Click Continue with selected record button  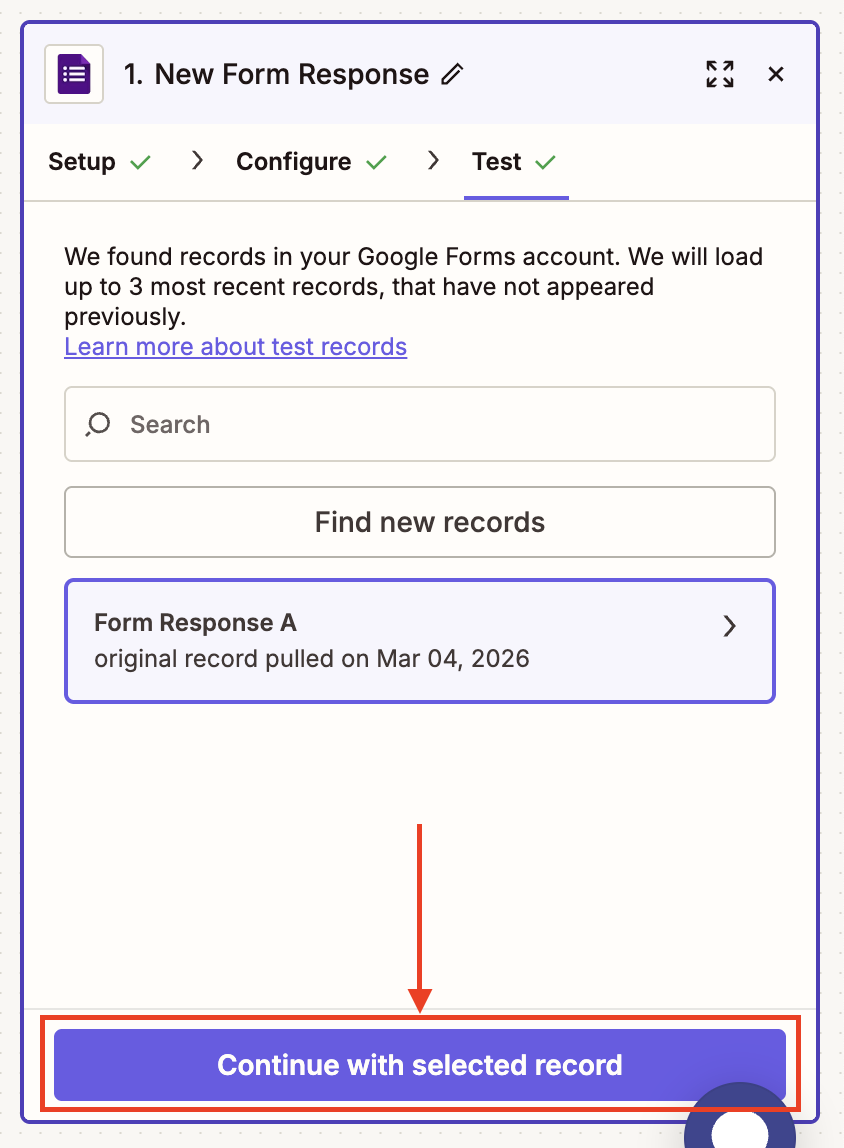point(420,1065)
